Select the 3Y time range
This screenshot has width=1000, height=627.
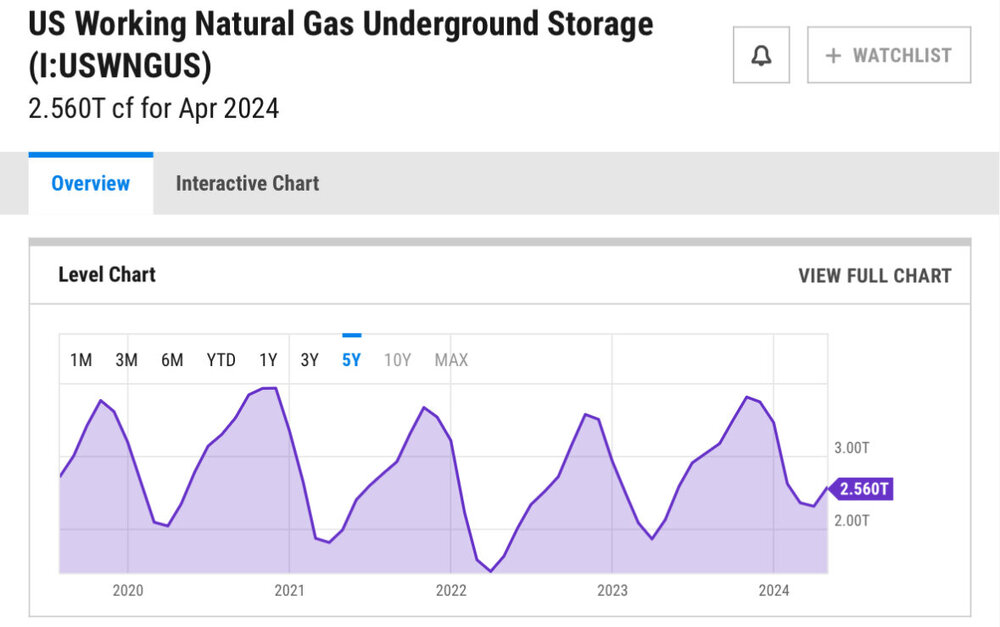[x=310, y=360]
